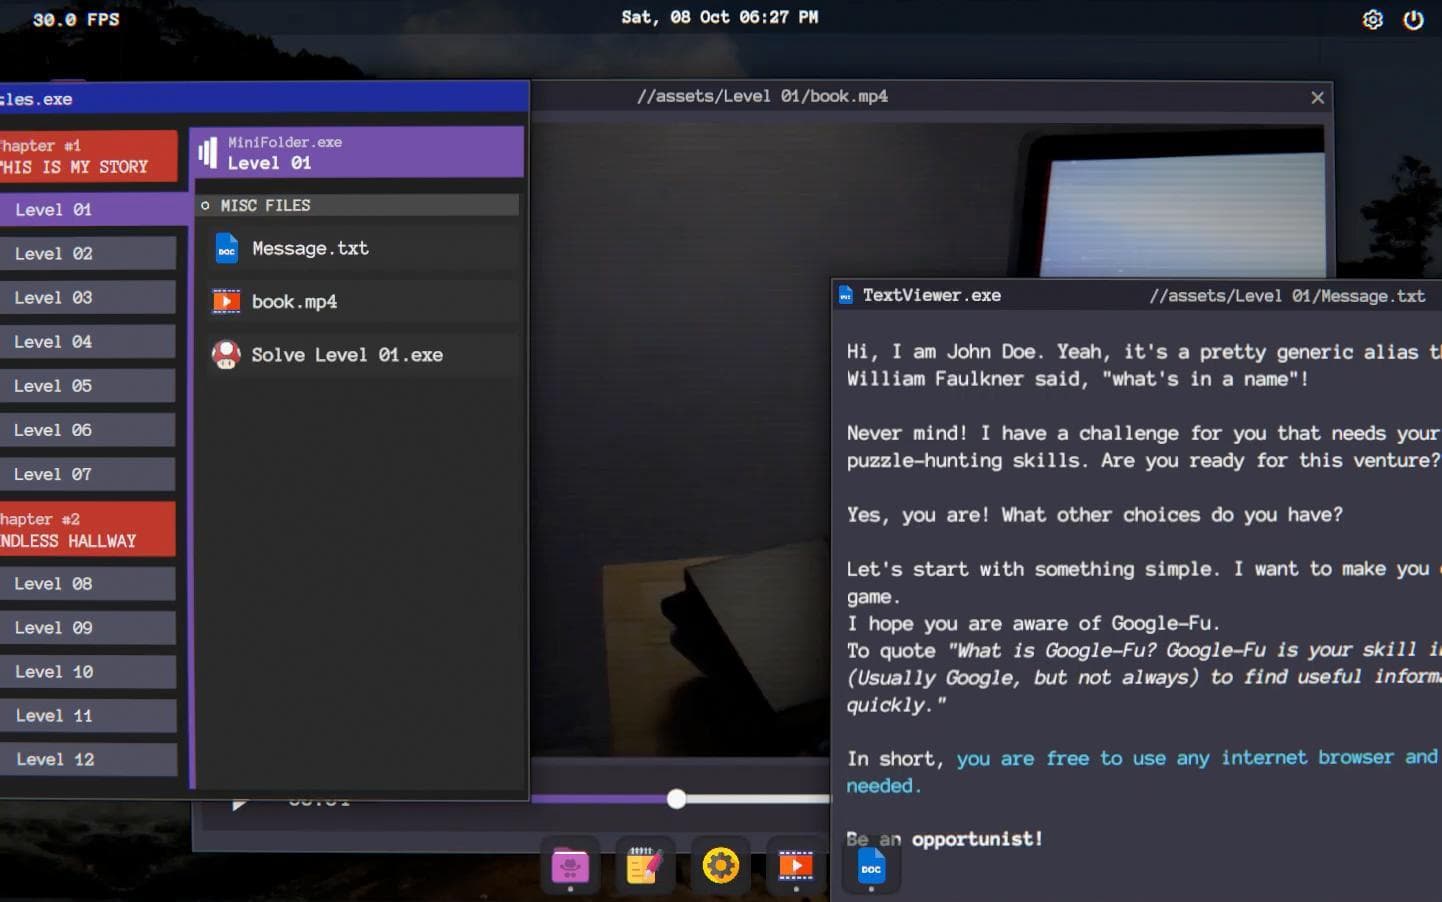Click the 30.0 FPS counter
1442x902 pixels.
(76, 19)
